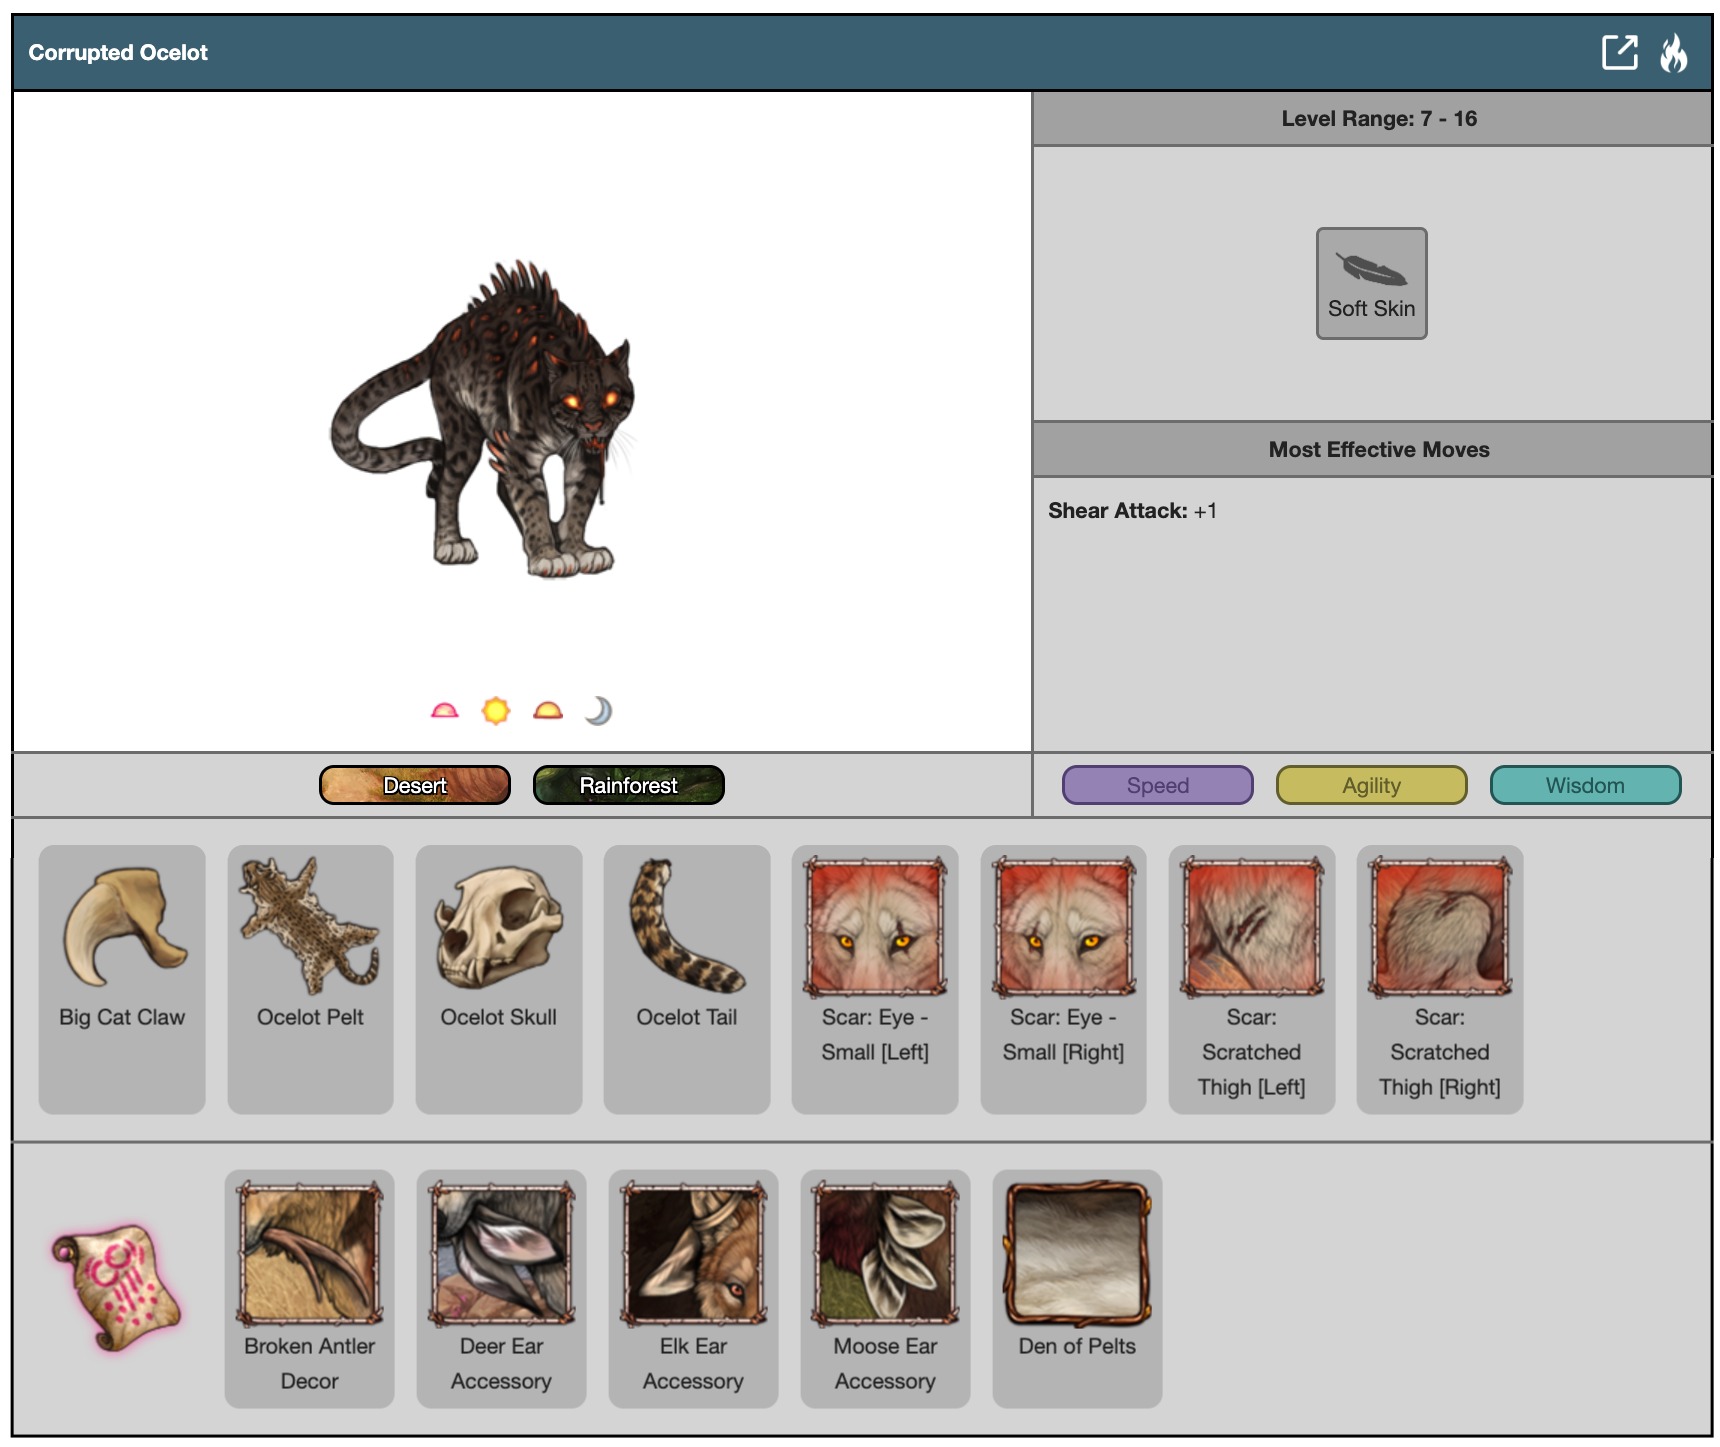Screen dimensions: 1720x1447
Task: Click the pink sunrise dawn icon
Action: coord(444,711)
